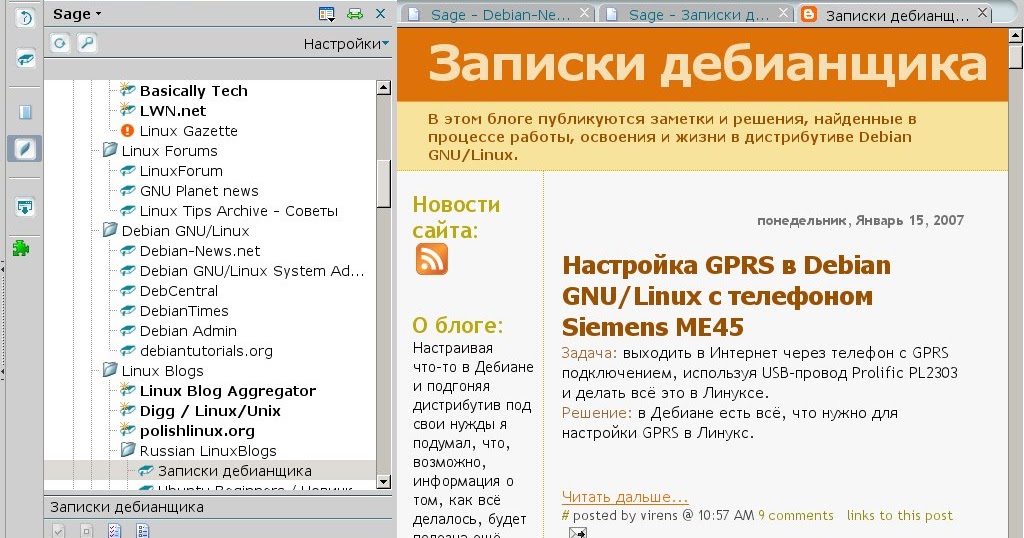Open the Читать дальше link
The image size is (1024, 538).
pyautogui.click(x=625, y=496)
